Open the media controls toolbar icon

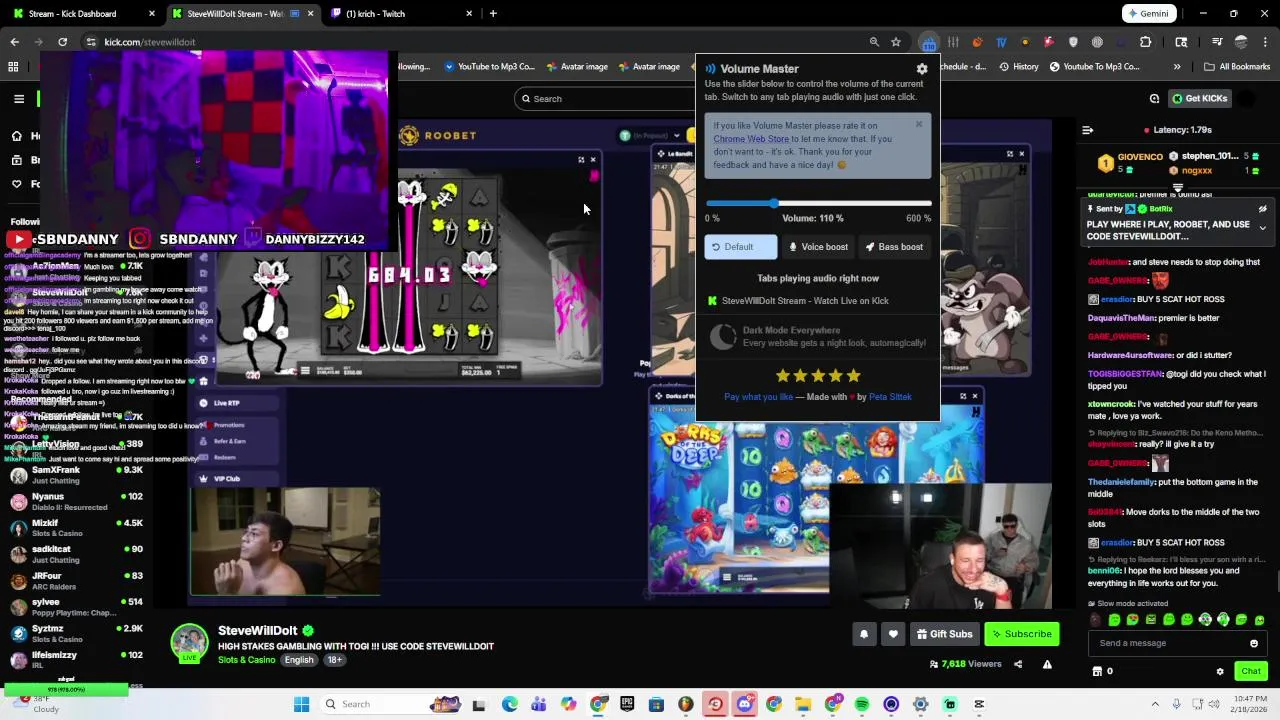click(x=1217, y=42)
